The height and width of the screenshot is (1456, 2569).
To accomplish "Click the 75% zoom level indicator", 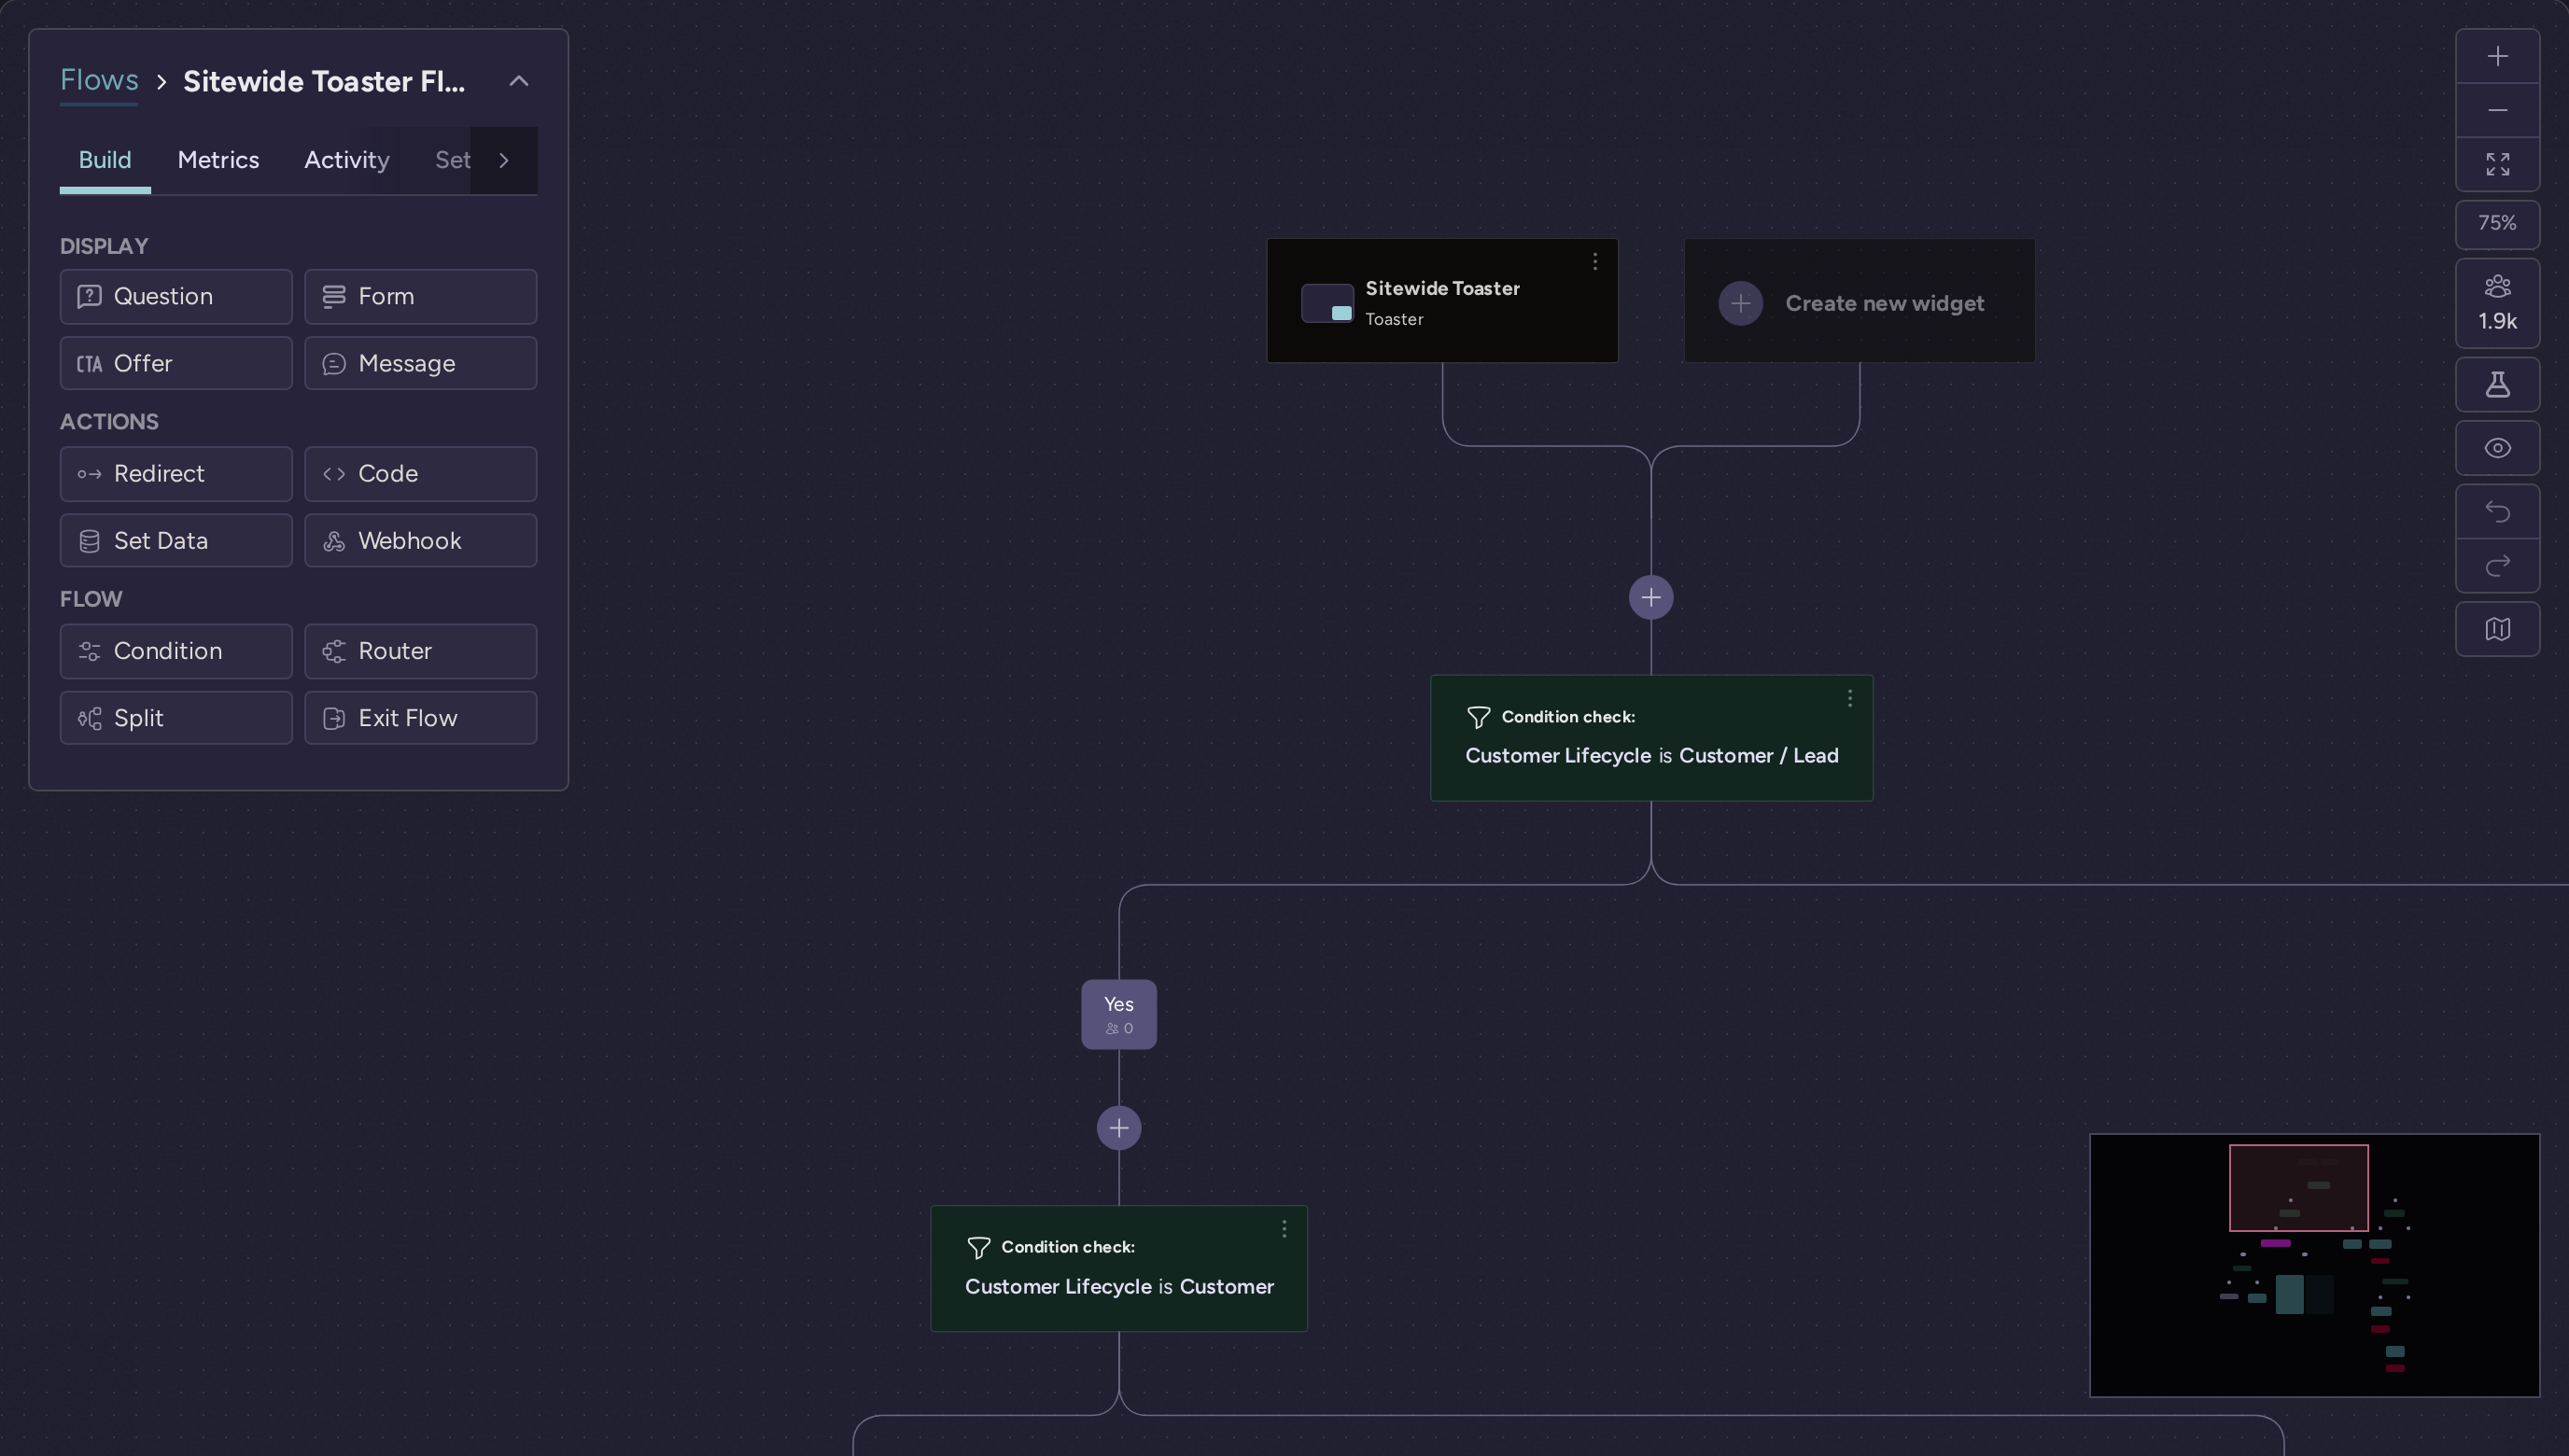I will [x=2497, y=223].
